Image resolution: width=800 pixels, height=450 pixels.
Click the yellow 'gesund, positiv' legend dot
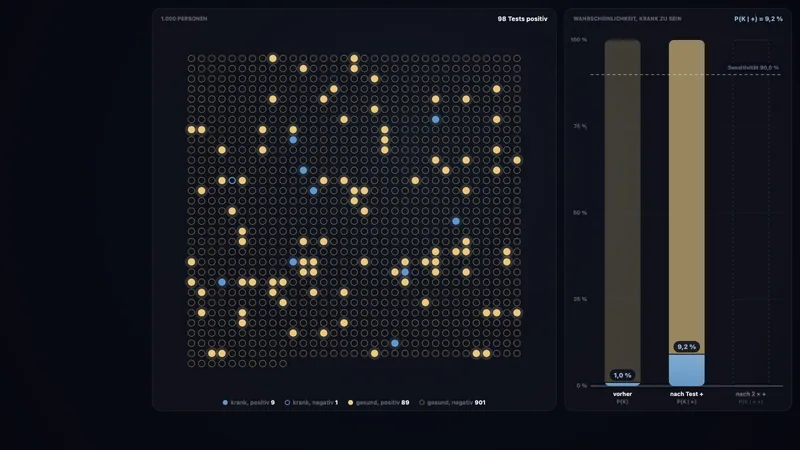pyautogui.click(x=351, y=403)
